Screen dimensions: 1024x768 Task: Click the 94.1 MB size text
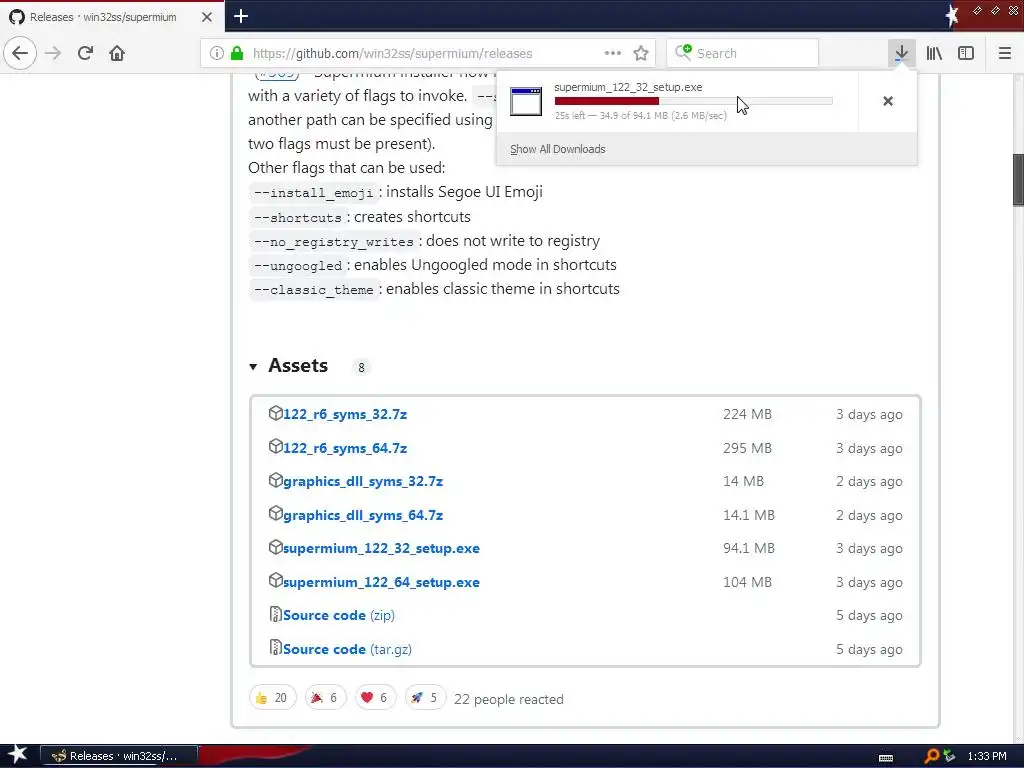point(748,549)
